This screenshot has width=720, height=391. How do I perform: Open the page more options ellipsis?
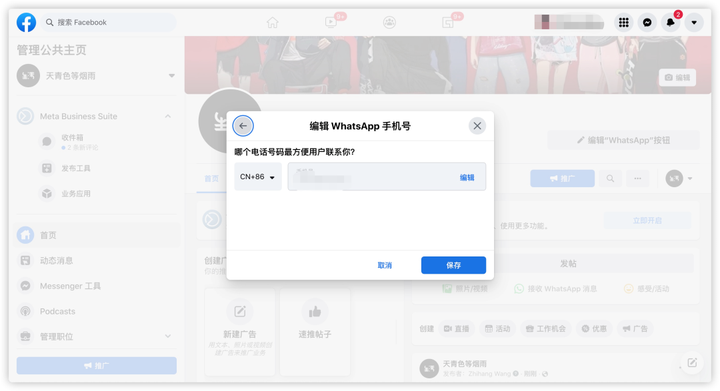pos(638,178)
